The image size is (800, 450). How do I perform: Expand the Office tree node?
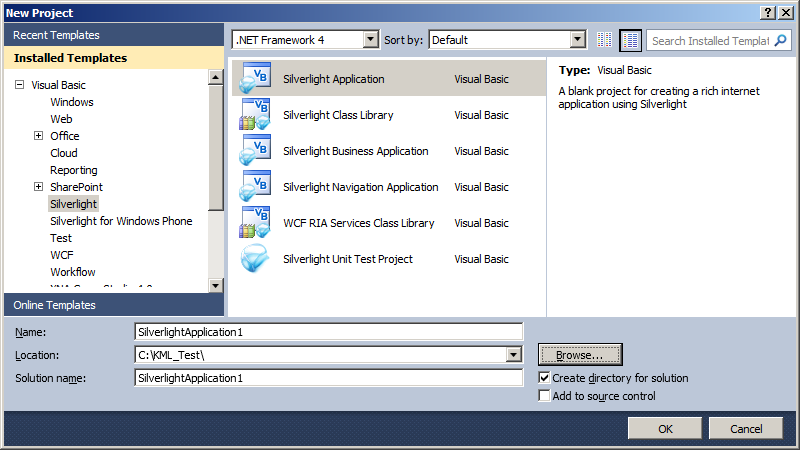tap(38, 136)
